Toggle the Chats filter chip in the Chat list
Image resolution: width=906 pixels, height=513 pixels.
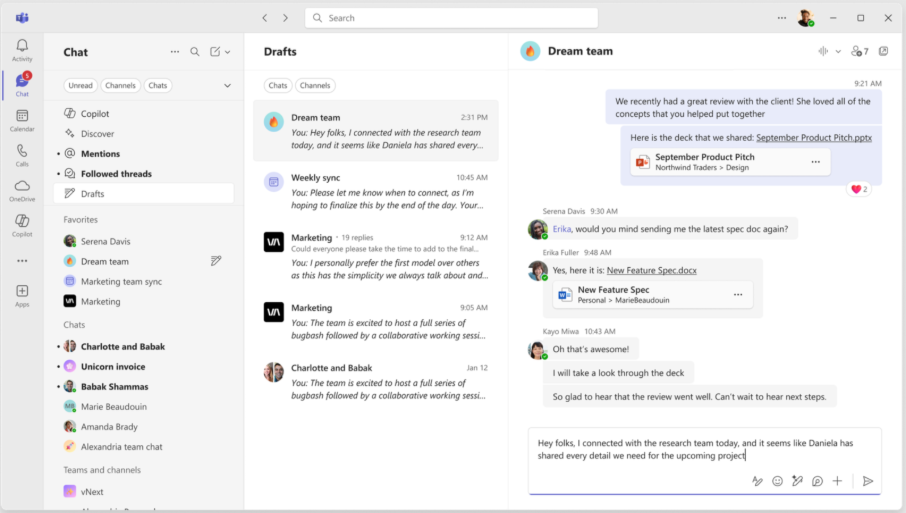[x=158, y=86]
